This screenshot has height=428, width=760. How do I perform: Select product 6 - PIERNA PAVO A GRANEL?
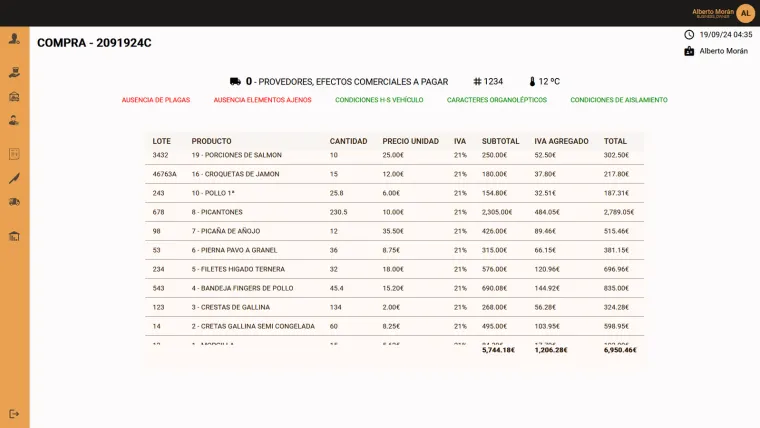click(x=234, y=250)
